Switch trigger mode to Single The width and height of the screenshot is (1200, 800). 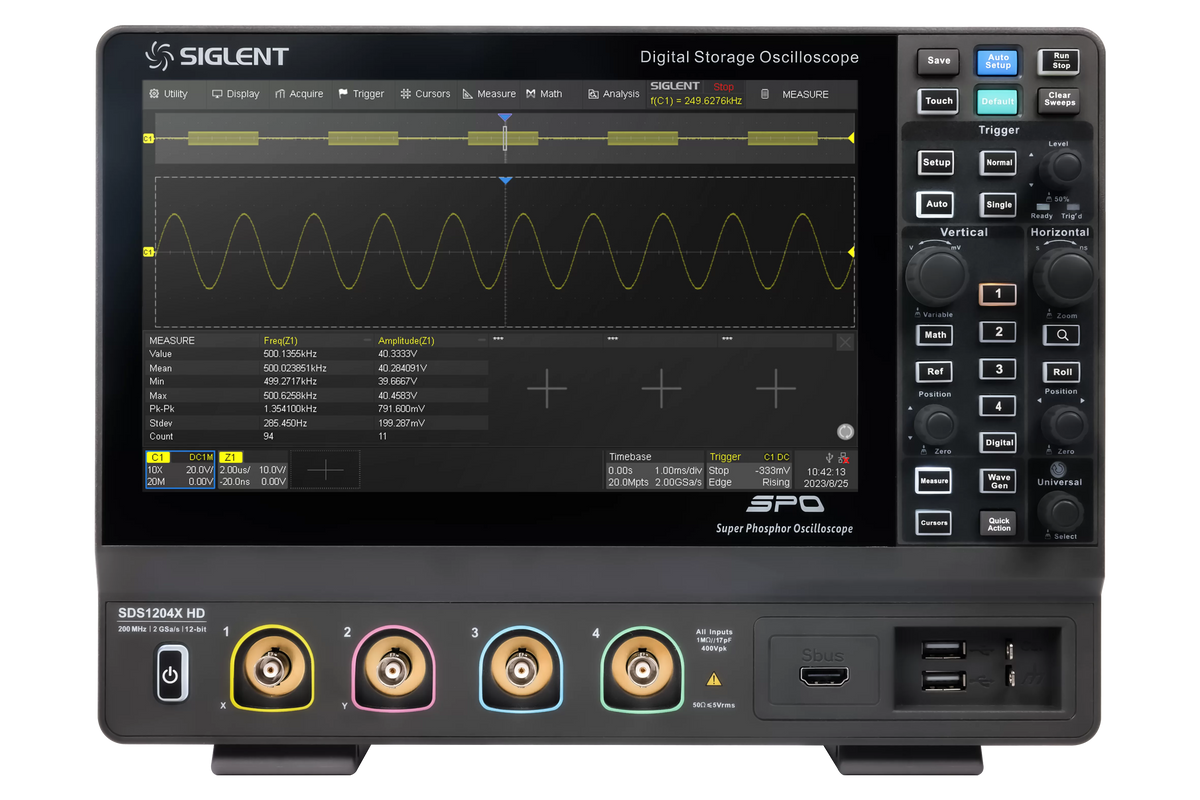[997, 204]
